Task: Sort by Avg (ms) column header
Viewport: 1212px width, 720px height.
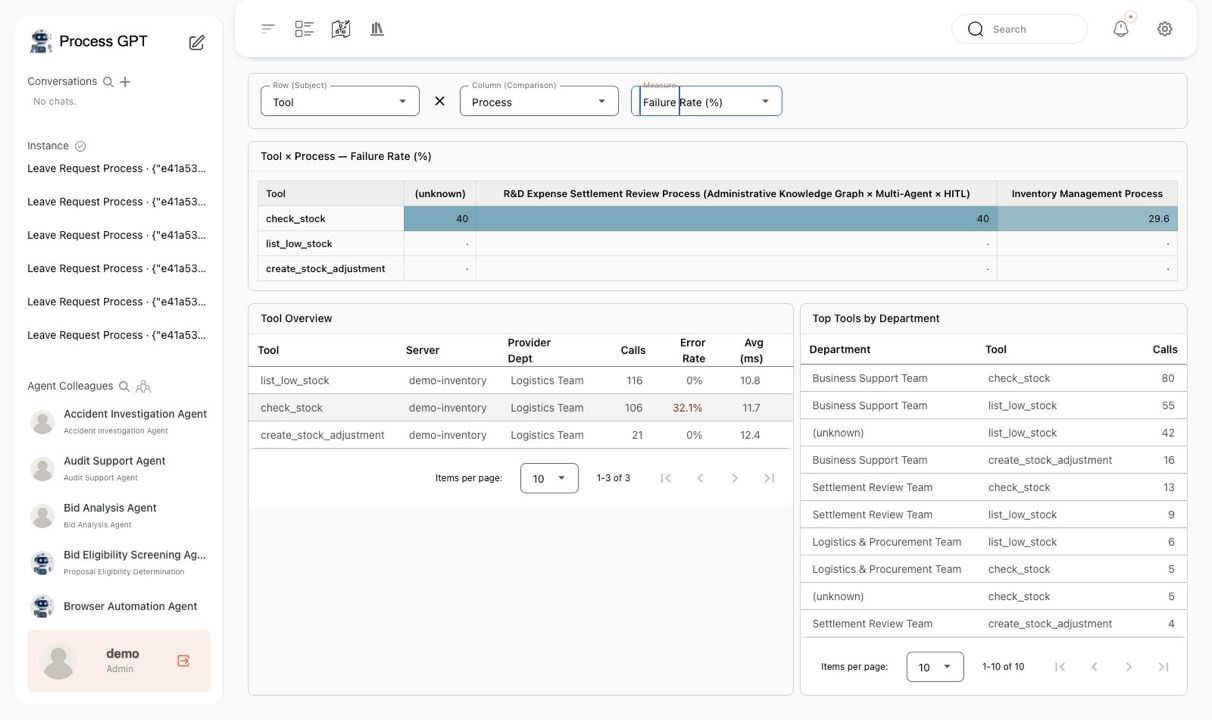Action: (x=752, y=350)
